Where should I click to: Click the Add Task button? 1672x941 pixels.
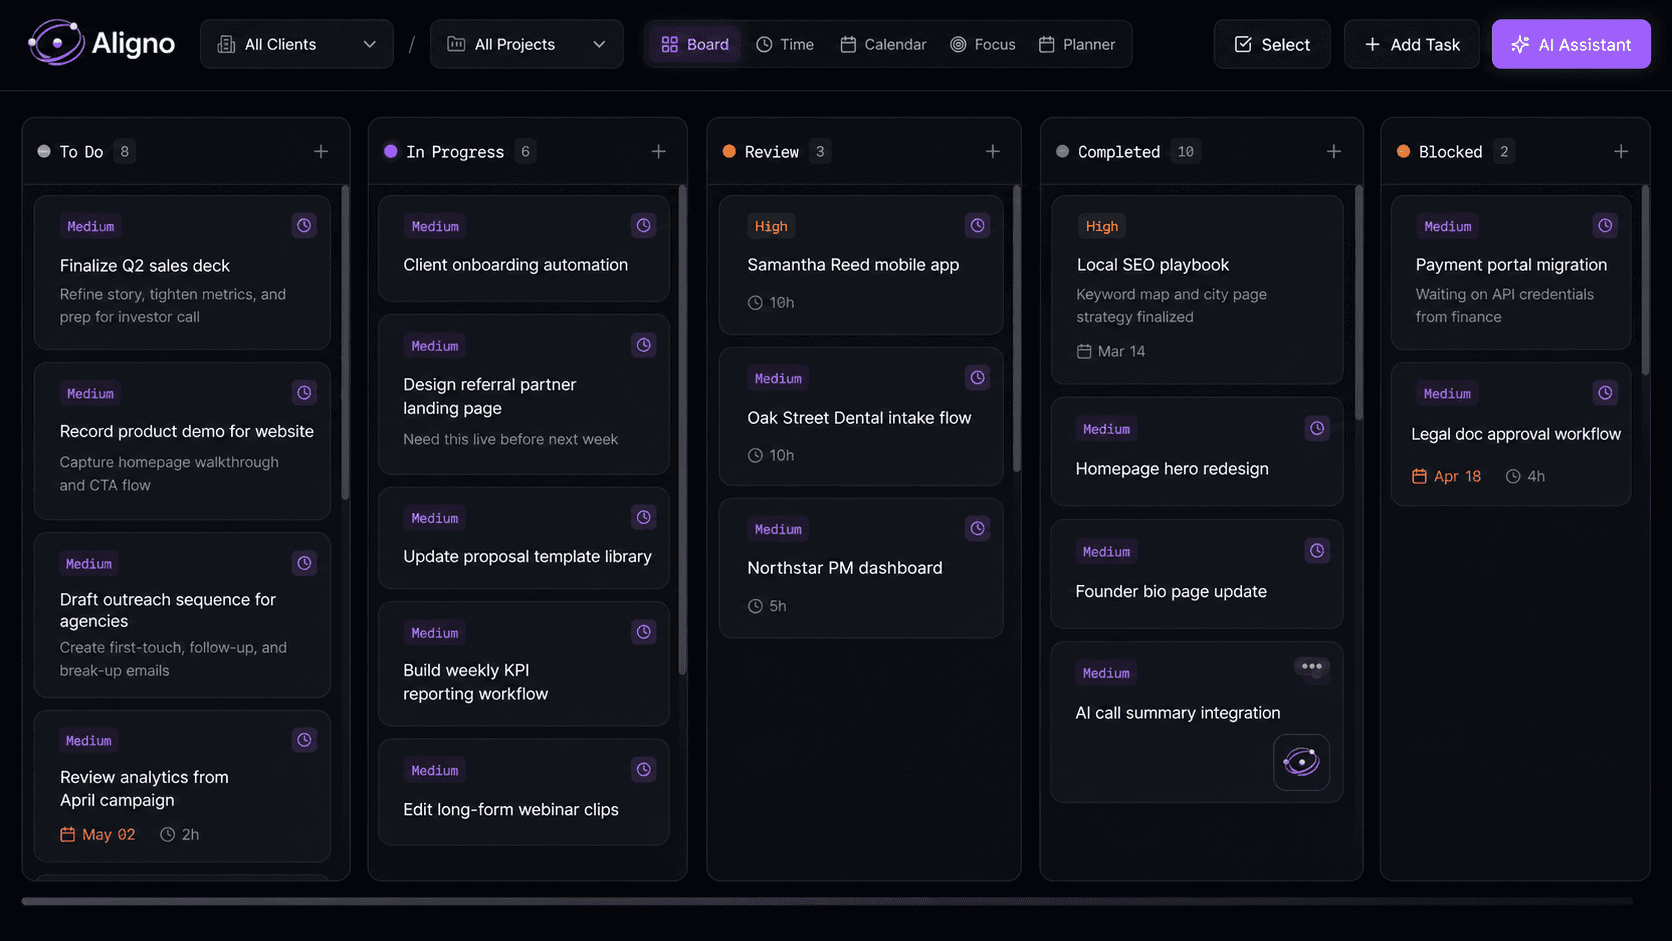(1412, 44)
